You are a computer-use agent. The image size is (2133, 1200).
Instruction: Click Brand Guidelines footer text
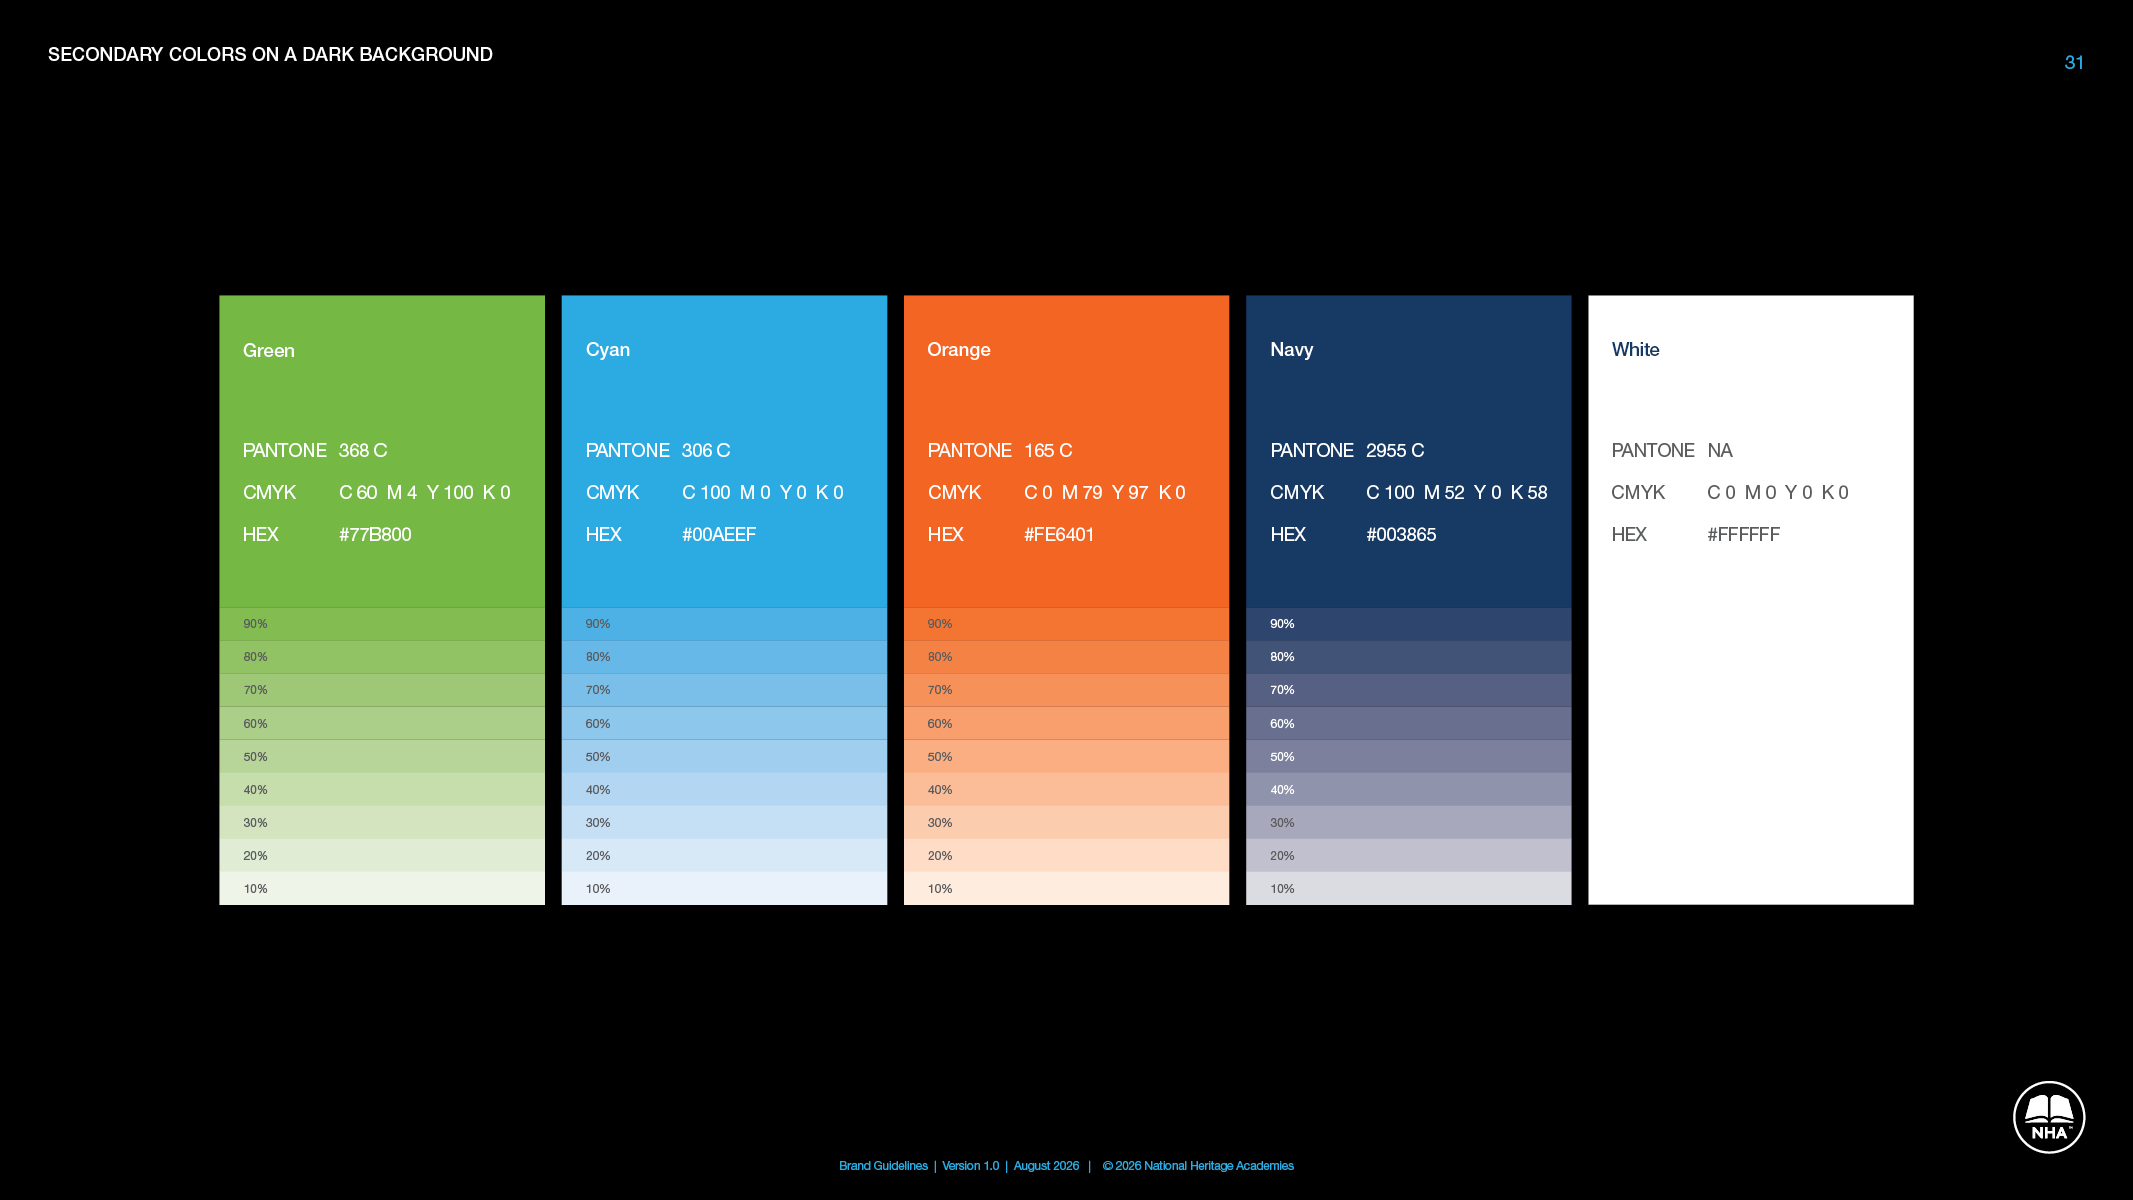883,1166
